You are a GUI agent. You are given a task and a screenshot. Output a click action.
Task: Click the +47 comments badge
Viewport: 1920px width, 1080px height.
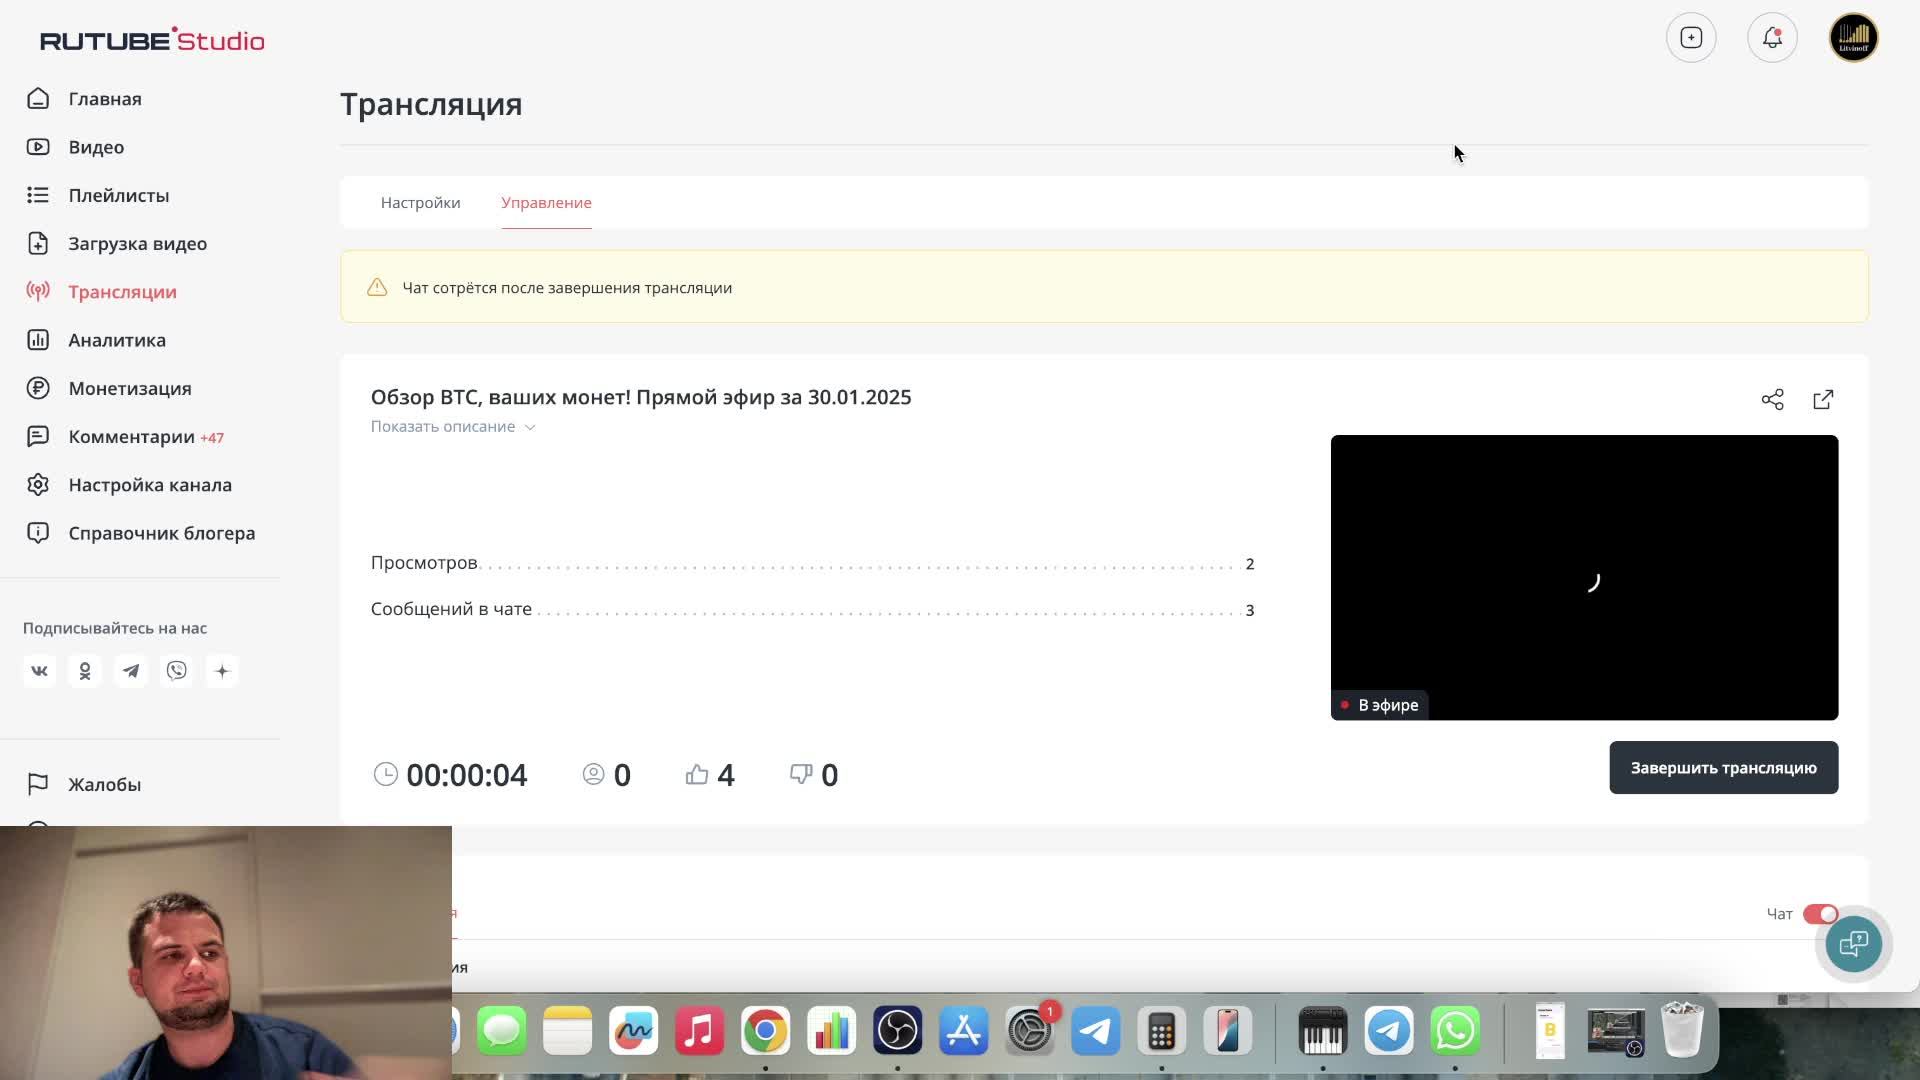(x=212, y=438)
